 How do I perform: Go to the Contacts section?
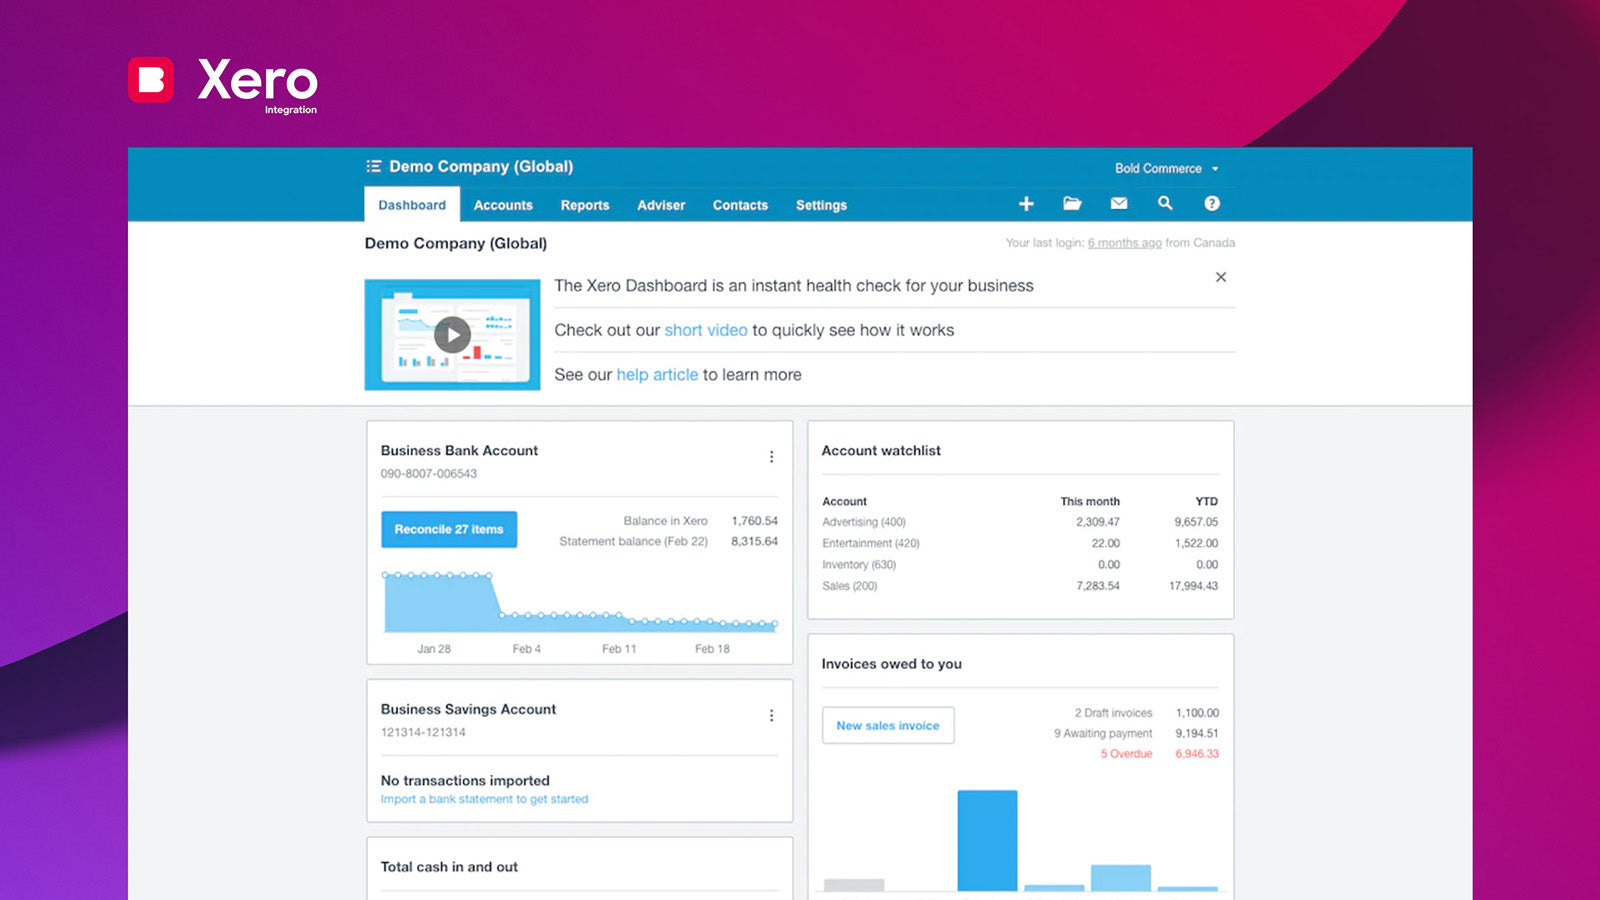tap(740, 205)
